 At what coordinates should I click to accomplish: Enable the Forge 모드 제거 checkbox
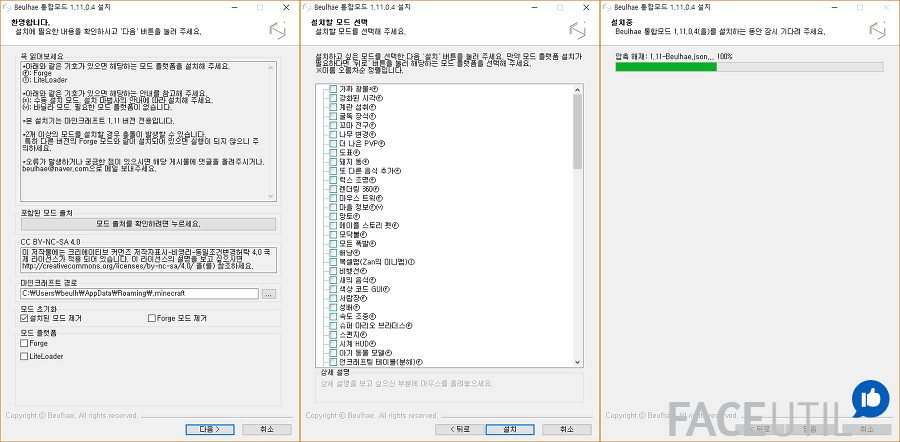[x=153, y=318]
